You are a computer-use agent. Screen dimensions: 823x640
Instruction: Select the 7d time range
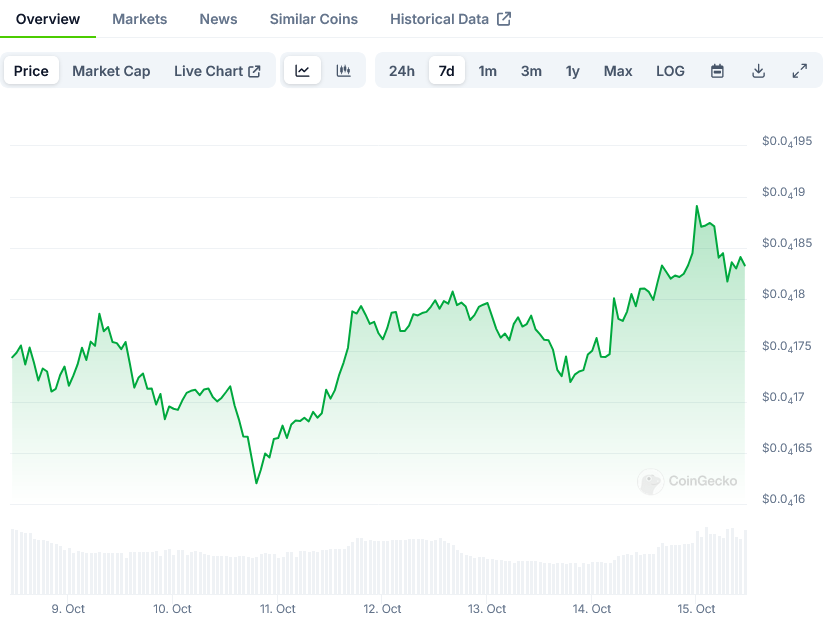click(x=447, y=71)
